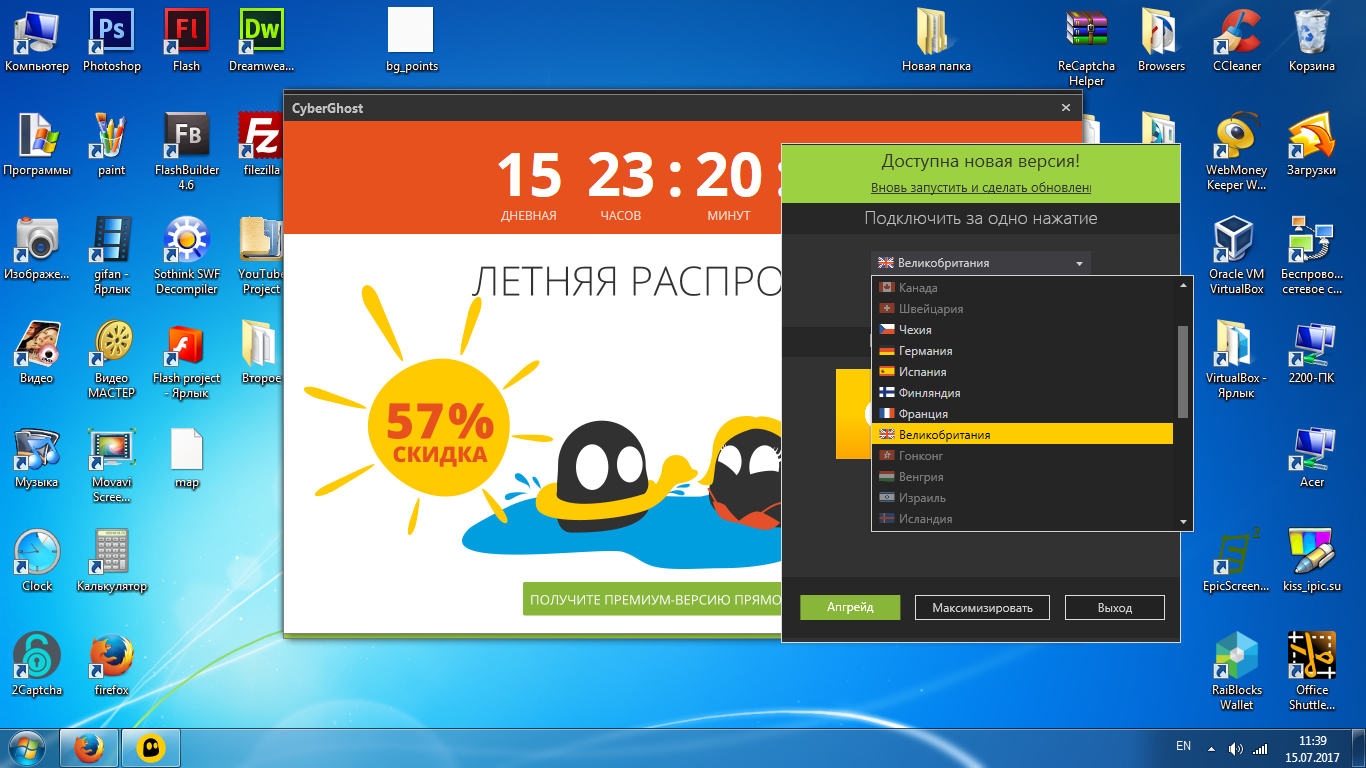Open the Загрузки folder shortcut
This screenshot has height=768, width=1366.
click(1312, 144)
